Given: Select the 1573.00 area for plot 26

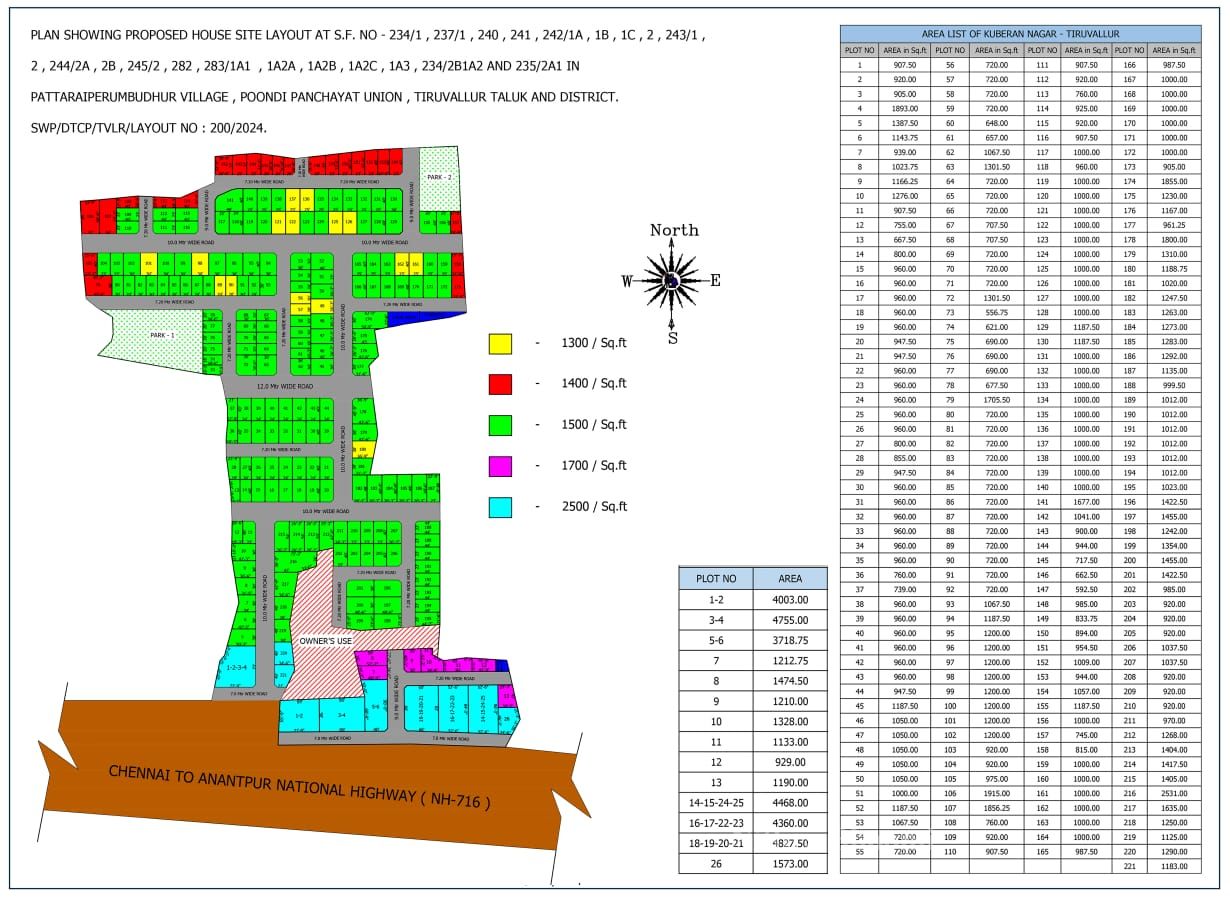Looking at the screenshot, I should (x=790, y=863).
